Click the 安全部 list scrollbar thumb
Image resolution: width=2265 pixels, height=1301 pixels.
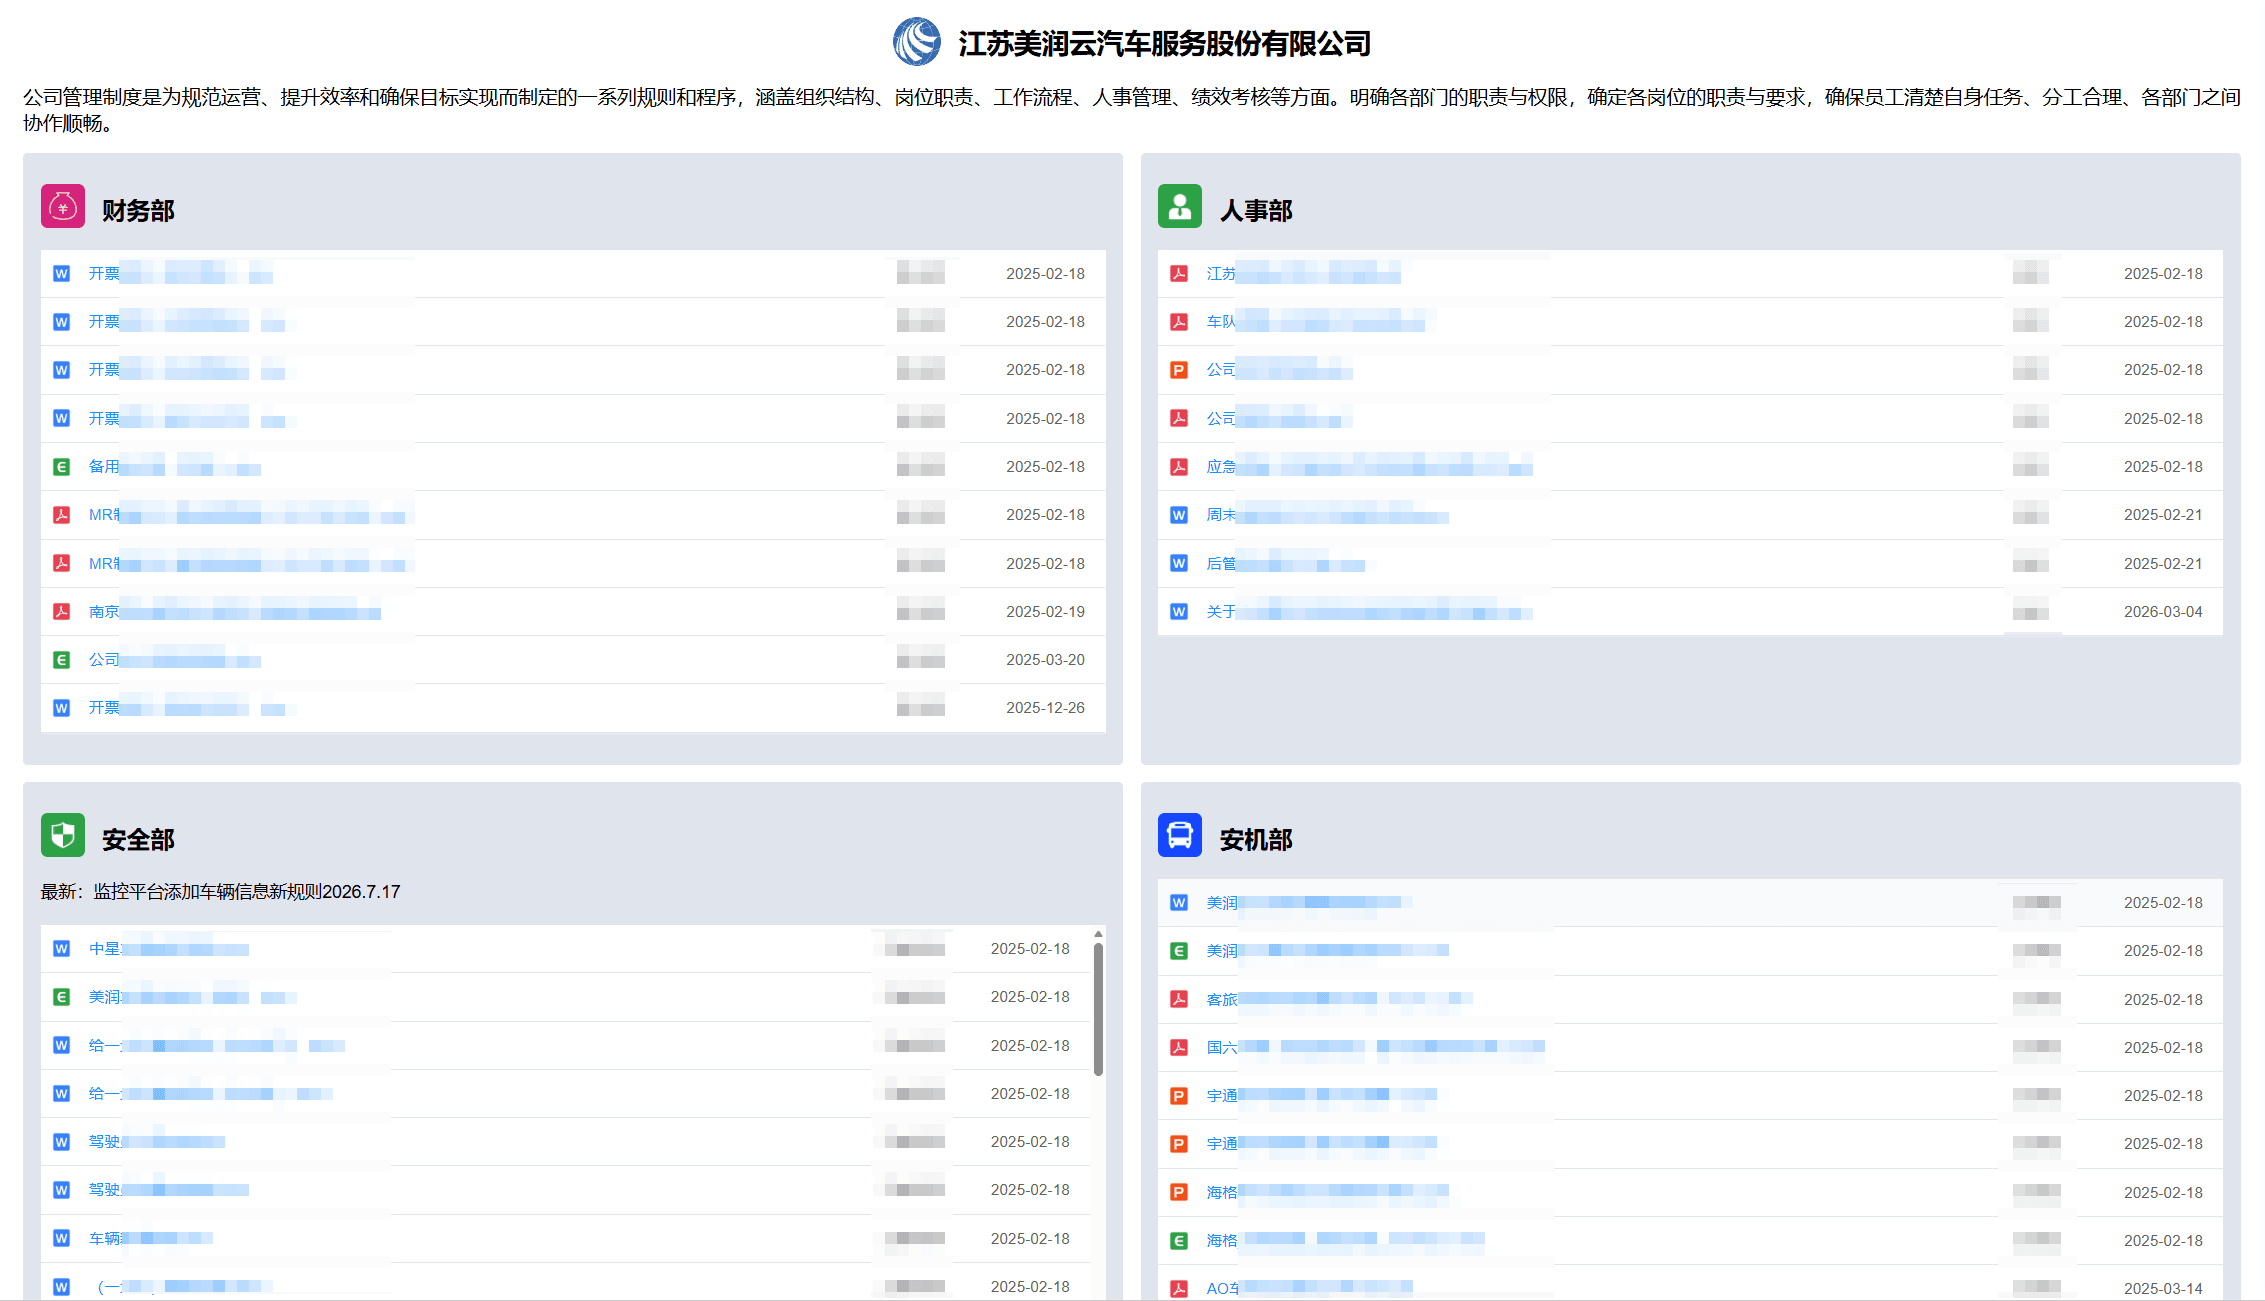click(1098, 1009)
